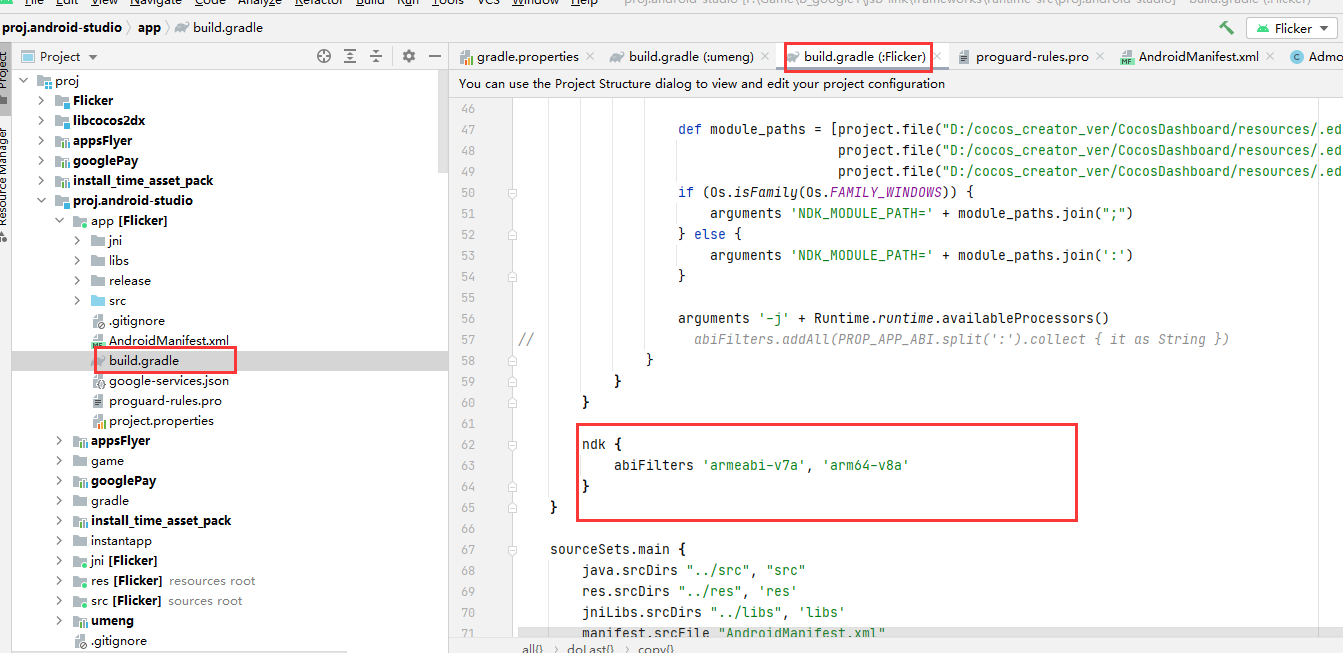1343x653 pixels.
Task: Close the AndroidManifest.xml tab
Action: point(1270,57)
